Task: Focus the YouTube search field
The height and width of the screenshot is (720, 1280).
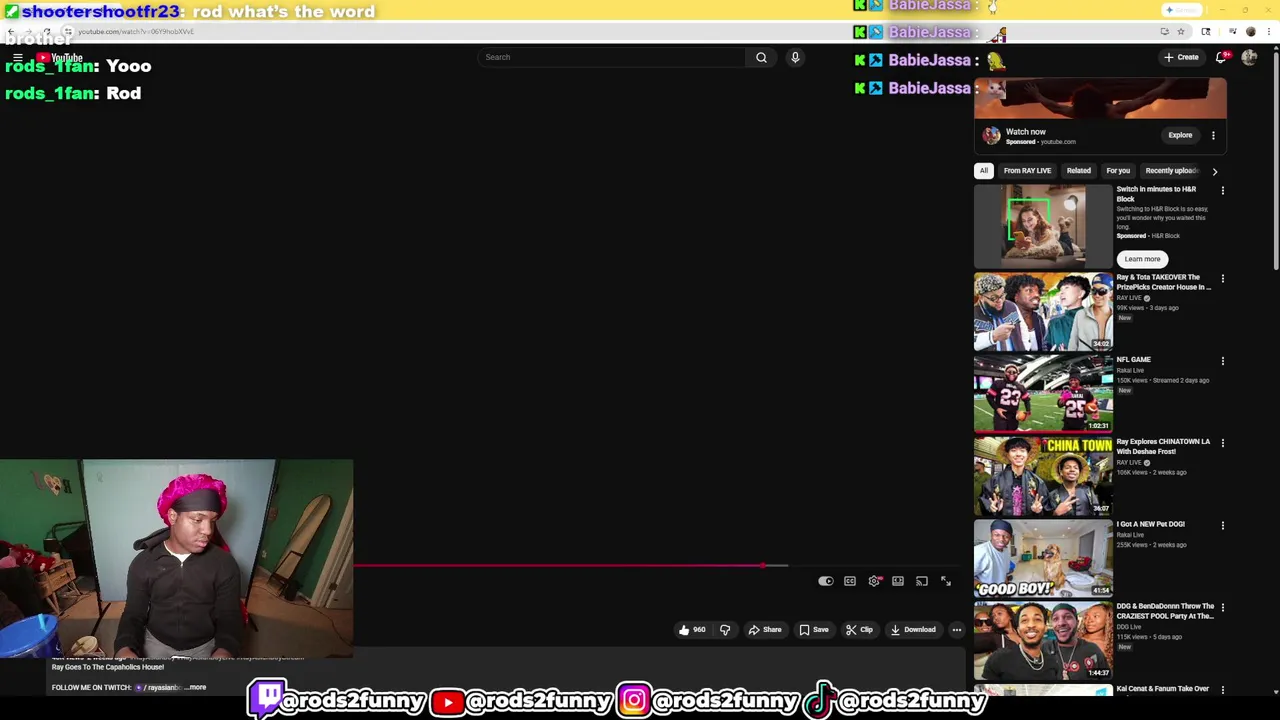Action: click(x=612, y=57)
